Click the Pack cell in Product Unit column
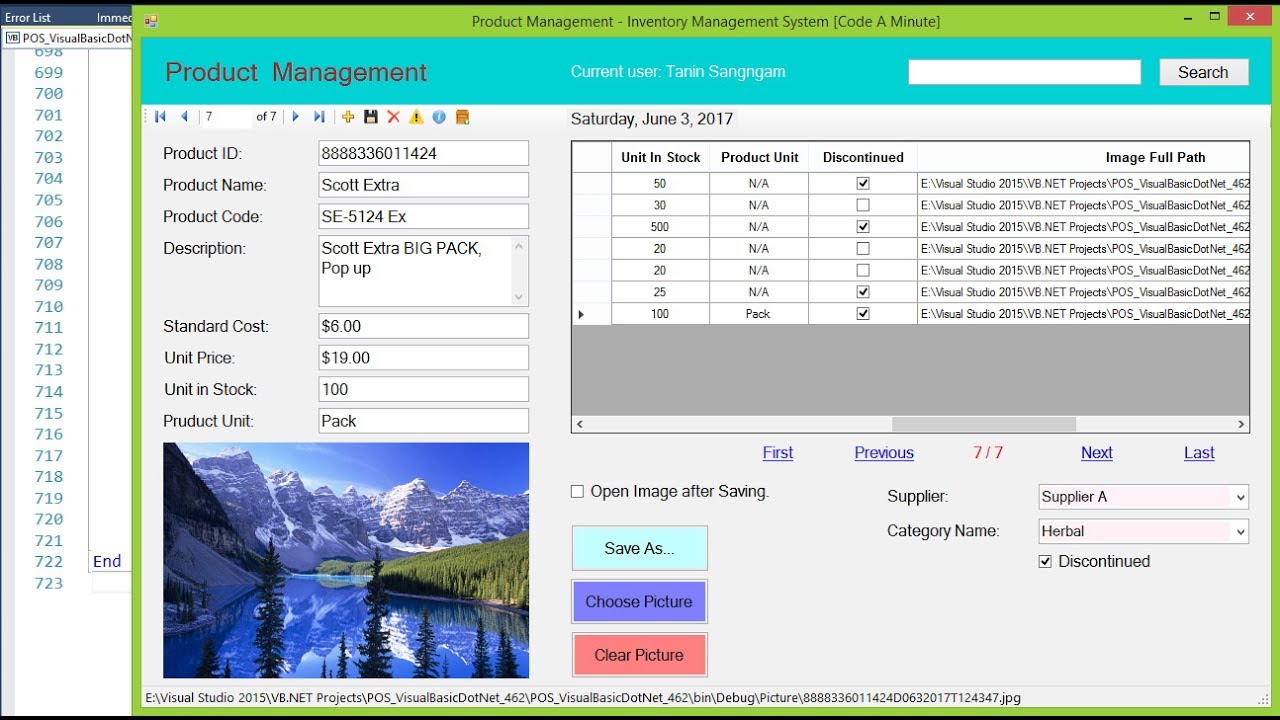Screen dimensions: 1280x720 click(759, 314)
